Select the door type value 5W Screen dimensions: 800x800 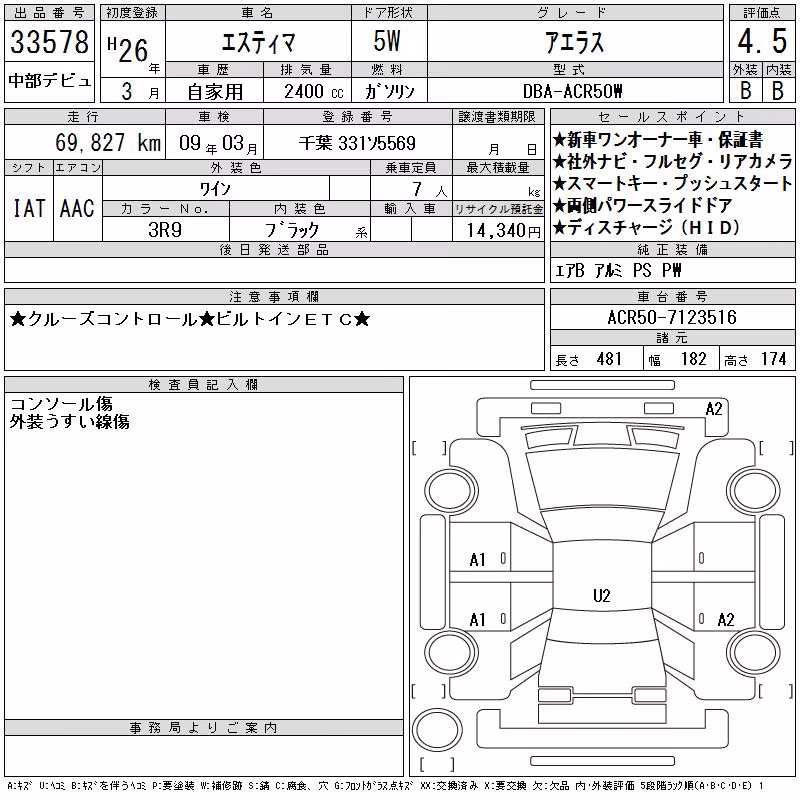coord(387,41)
